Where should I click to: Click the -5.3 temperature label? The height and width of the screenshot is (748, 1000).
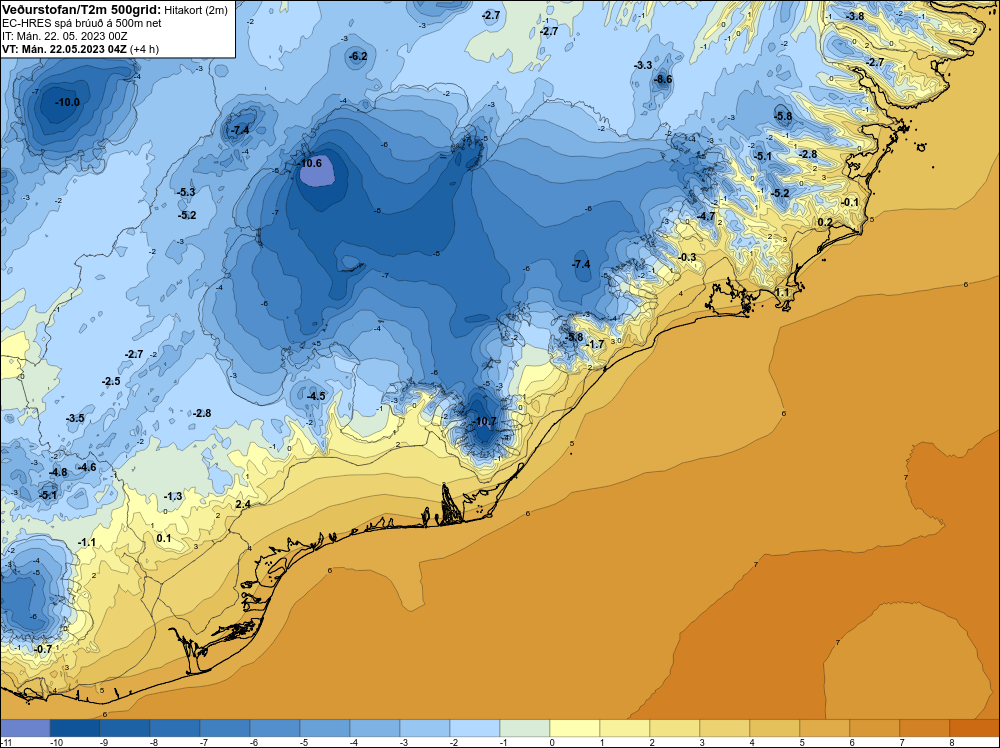point(186,192)
